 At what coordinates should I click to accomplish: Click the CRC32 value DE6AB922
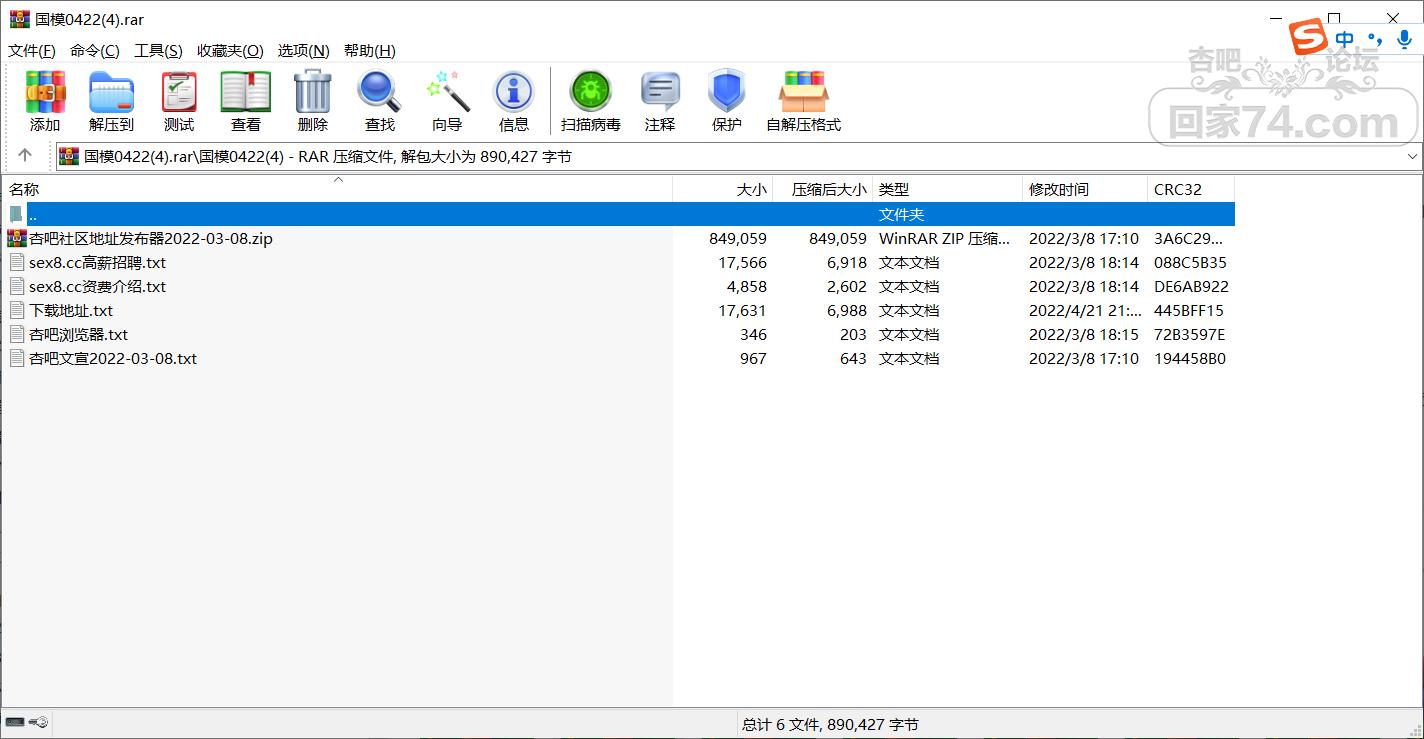tap(1191, 286)
